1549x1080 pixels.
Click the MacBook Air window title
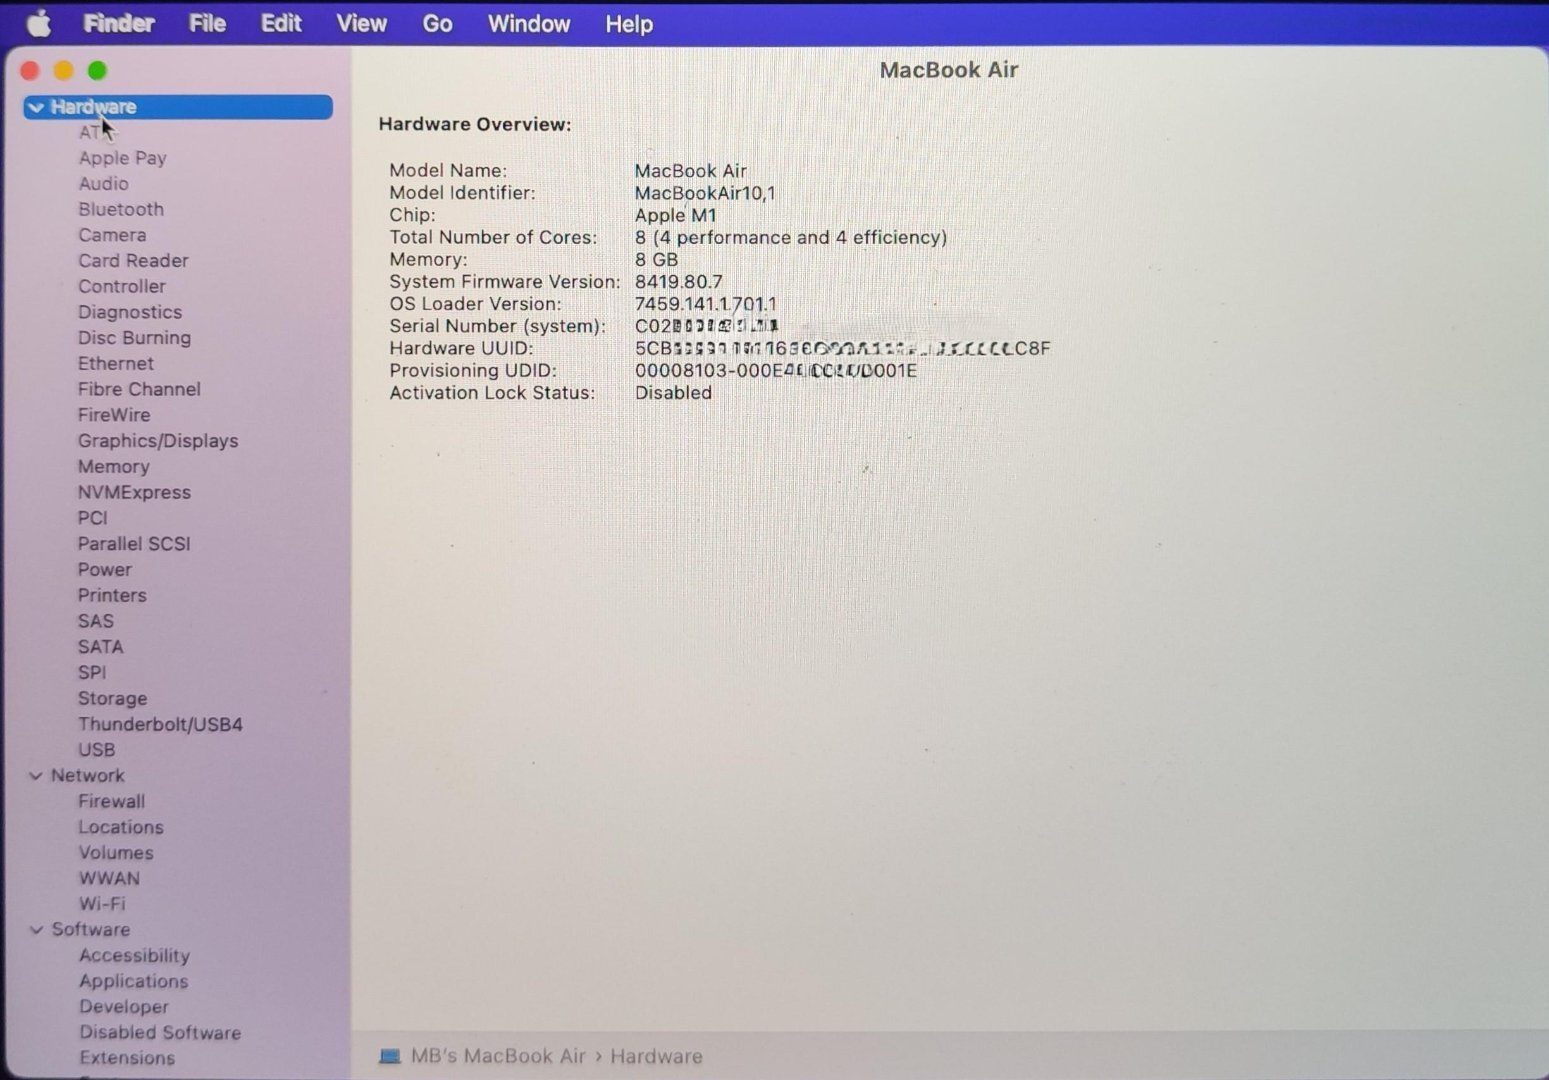pos(949,70)
